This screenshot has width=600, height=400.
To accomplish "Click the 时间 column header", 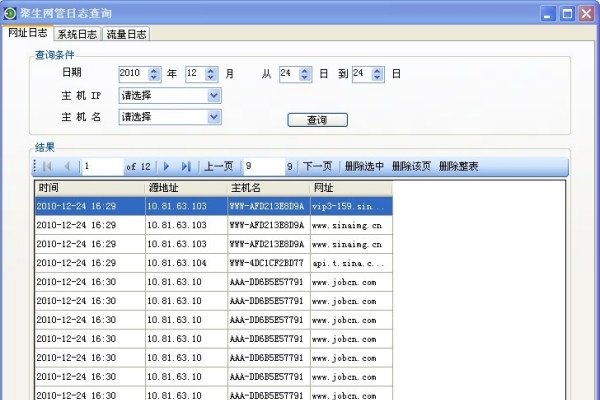I will point(90,188).
